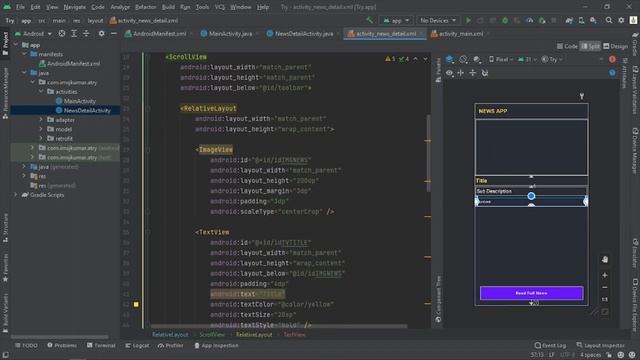Open the SDK Manager toolbar icon
This screenshot has height=360, width=640.
tap(593, 20)
